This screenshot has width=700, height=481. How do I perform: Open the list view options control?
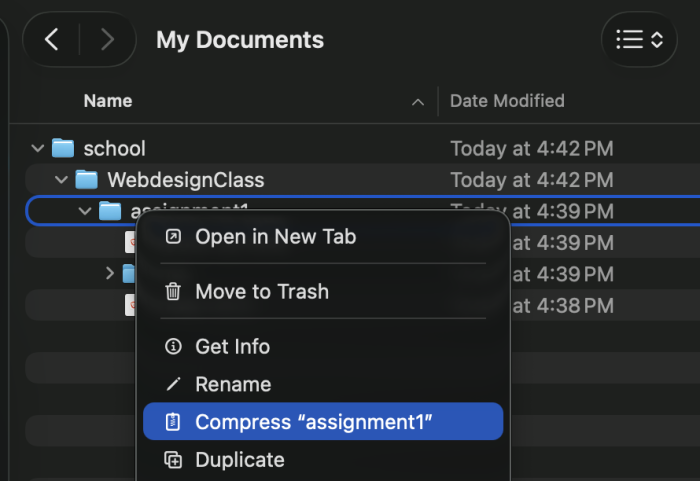click(x=639, y=40)
